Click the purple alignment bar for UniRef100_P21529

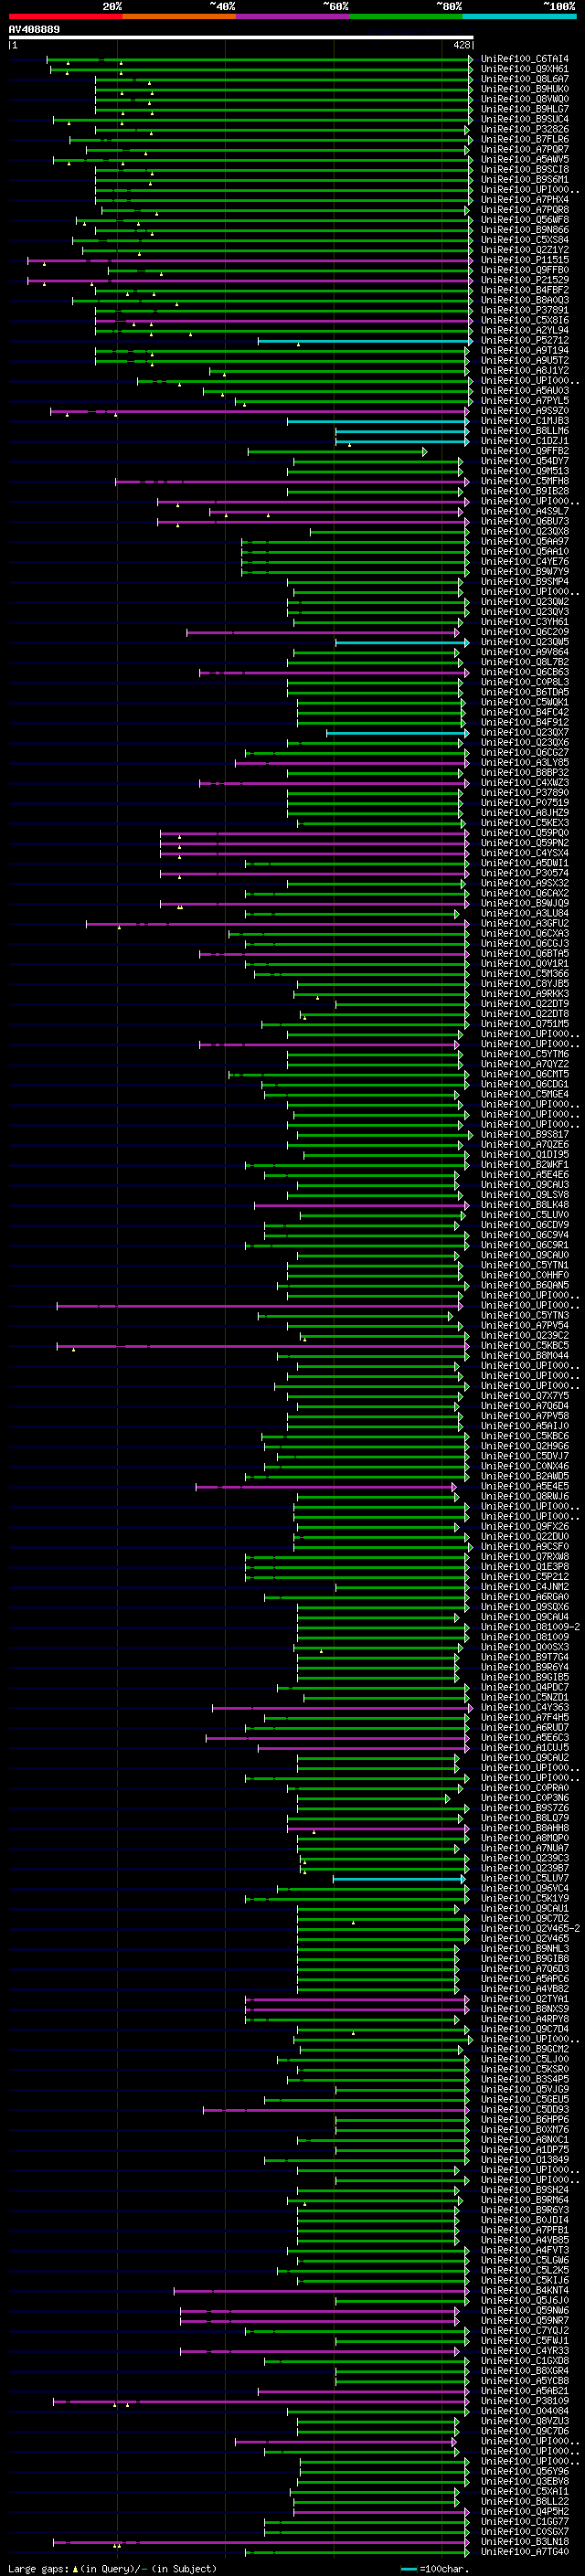coord(249,281)
